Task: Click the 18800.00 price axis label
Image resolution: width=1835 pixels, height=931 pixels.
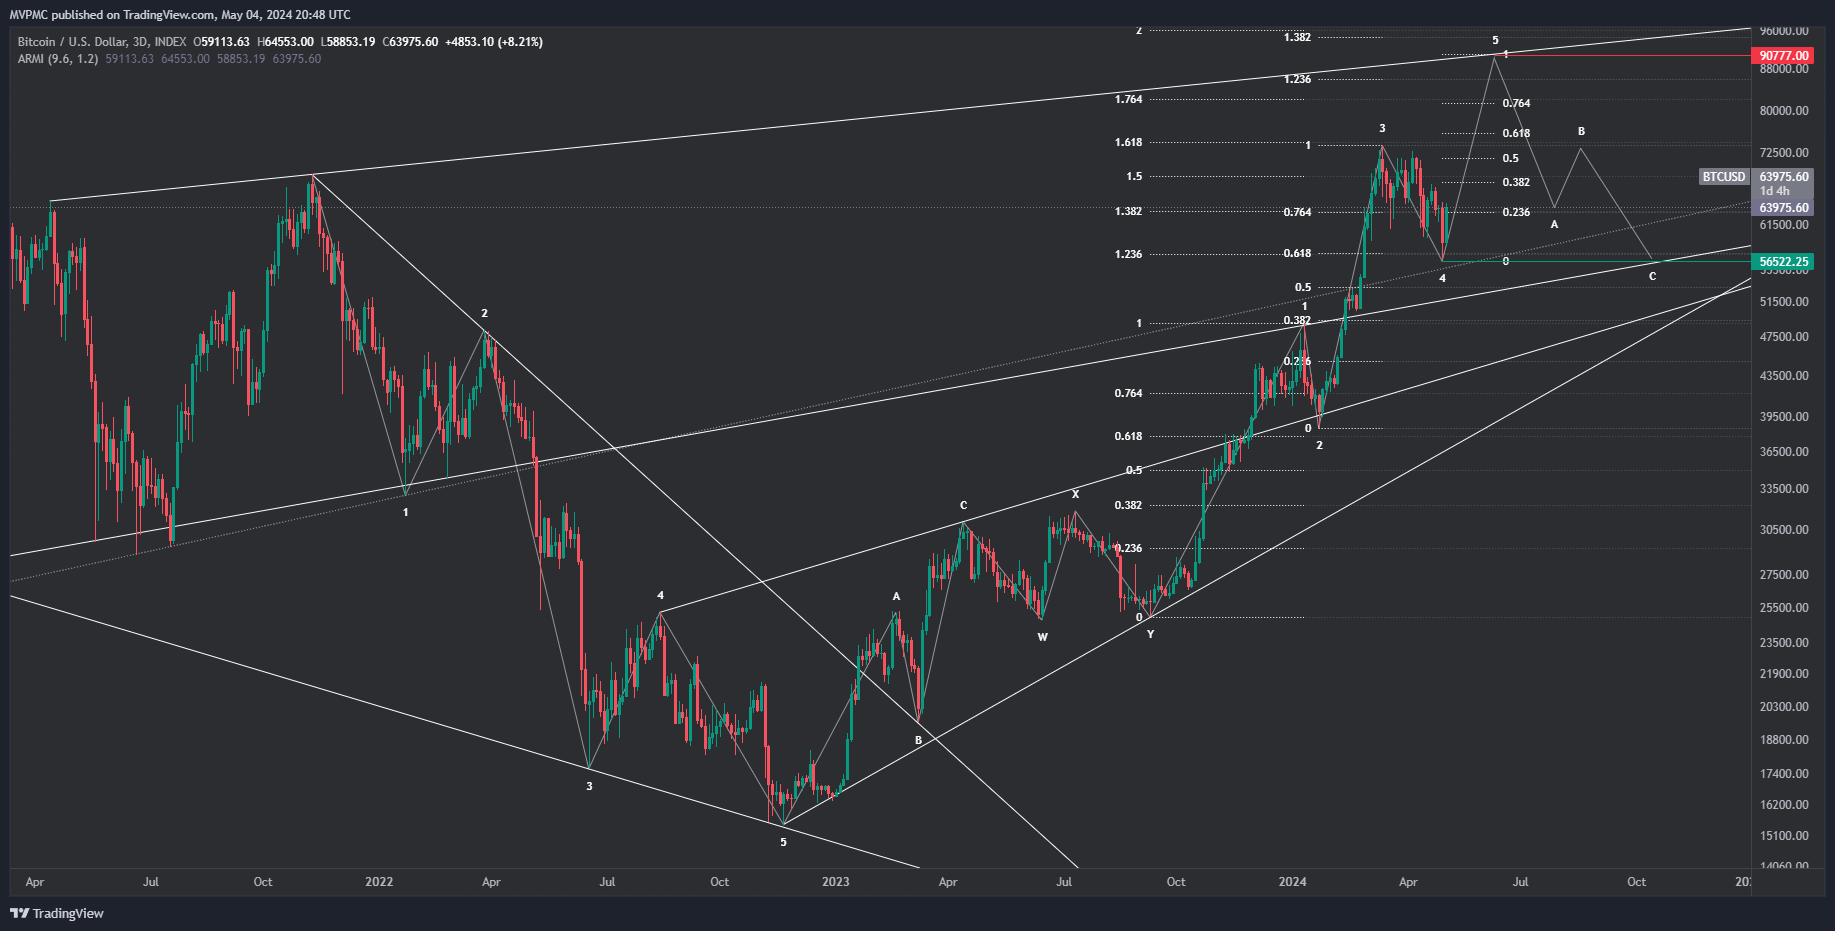Action: tap(1784, 740)
